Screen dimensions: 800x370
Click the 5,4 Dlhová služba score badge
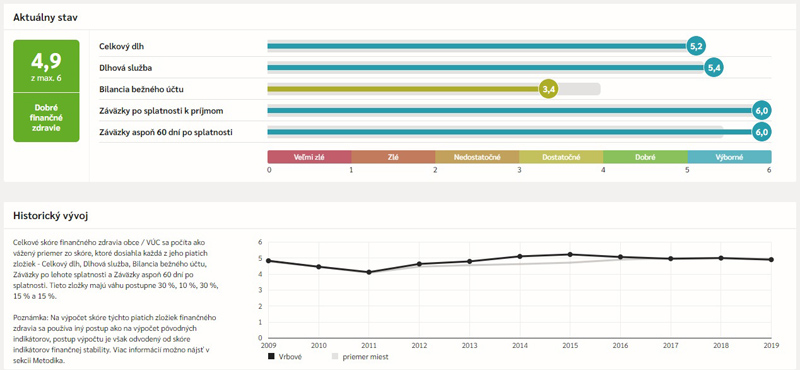[713, 67]
